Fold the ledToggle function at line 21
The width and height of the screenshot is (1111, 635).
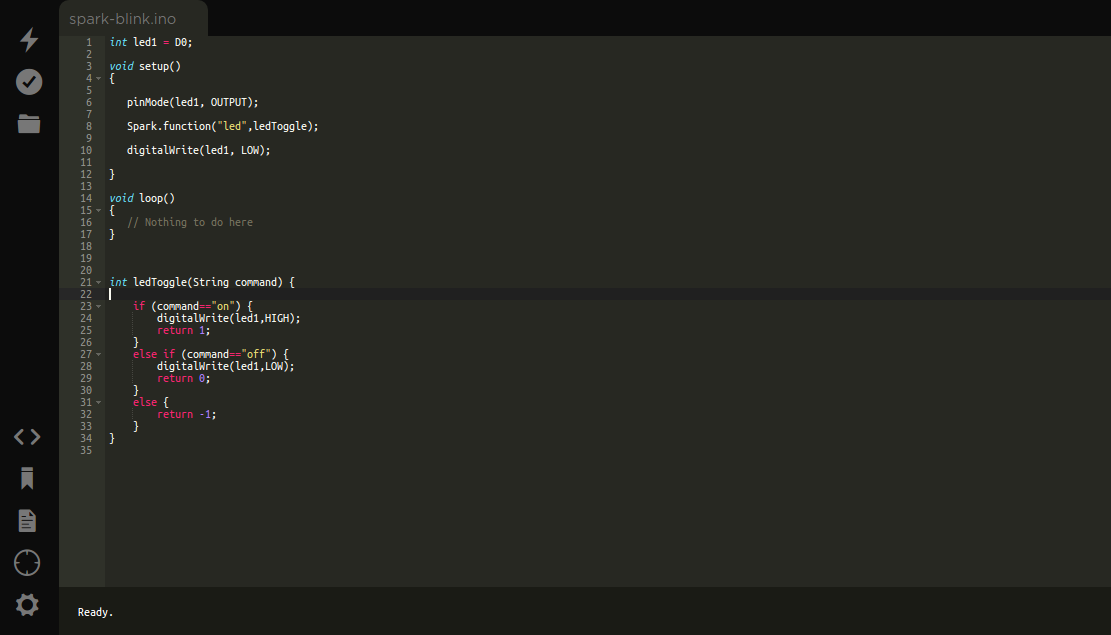click(98, 282)
